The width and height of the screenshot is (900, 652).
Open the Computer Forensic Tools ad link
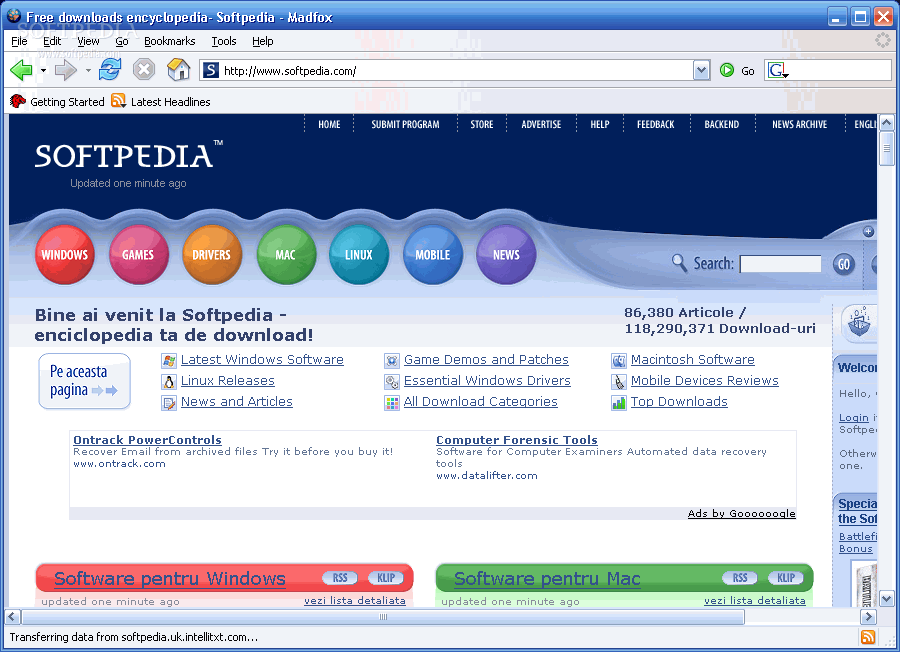(517, 440)
